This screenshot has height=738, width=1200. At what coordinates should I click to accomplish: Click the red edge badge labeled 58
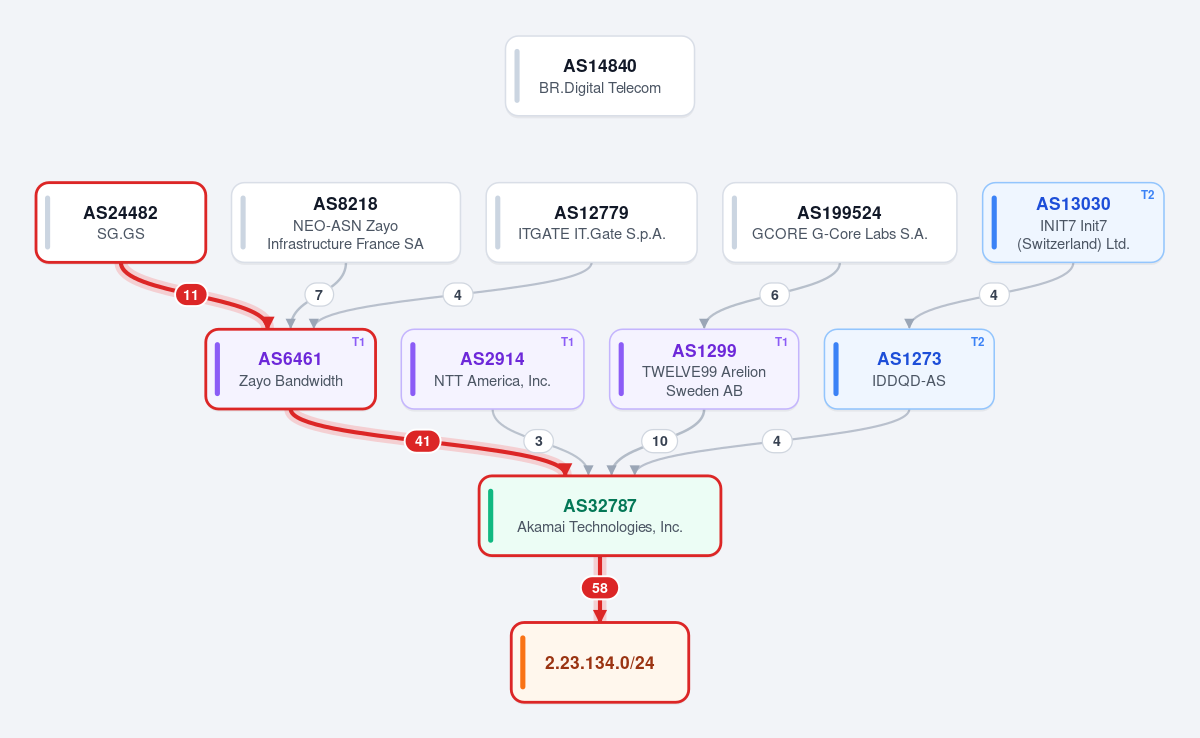click(x=600, y=588)
